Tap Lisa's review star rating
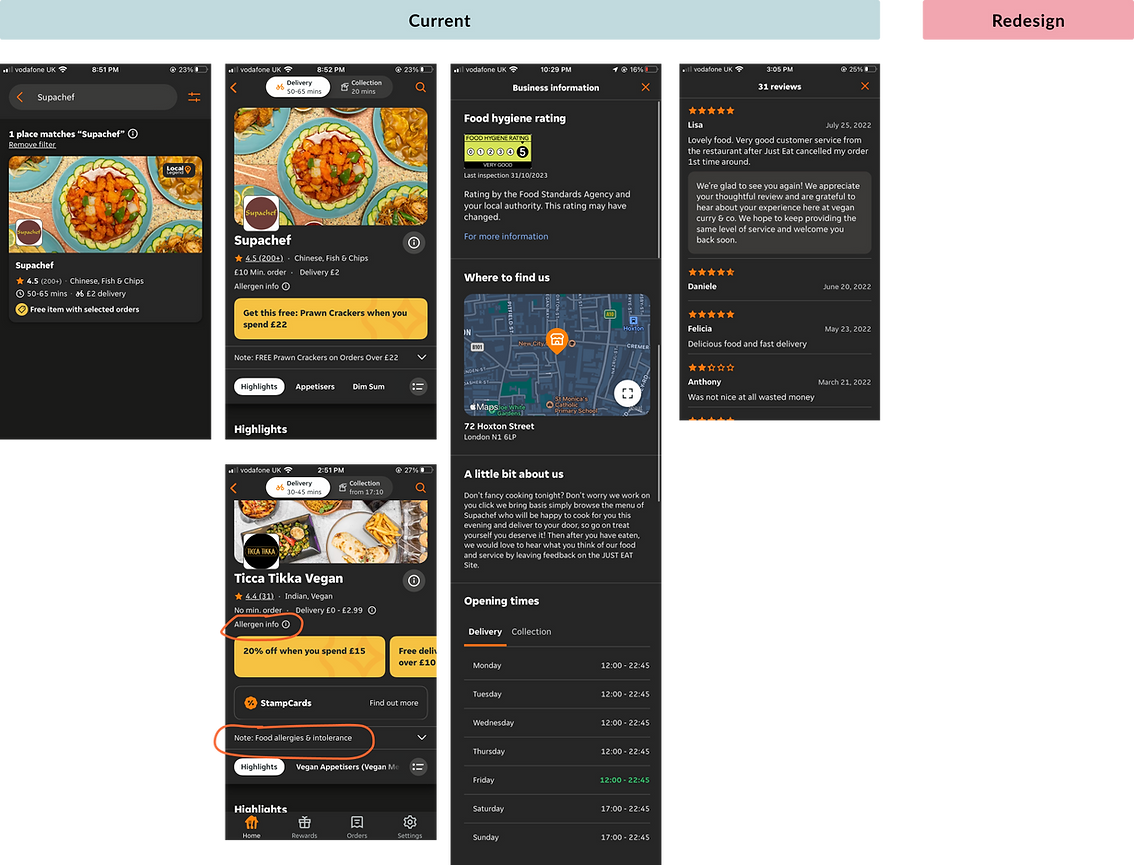 [x=711, y=111]
